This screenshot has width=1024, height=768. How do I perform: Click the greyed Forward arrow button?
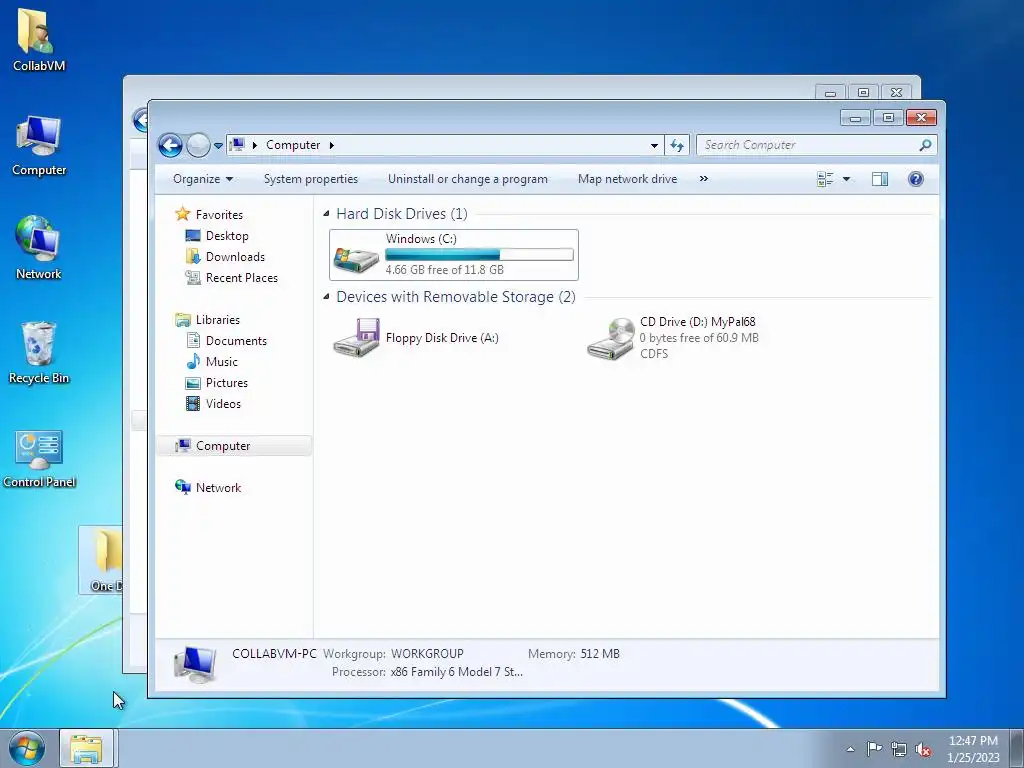point(198,145)
